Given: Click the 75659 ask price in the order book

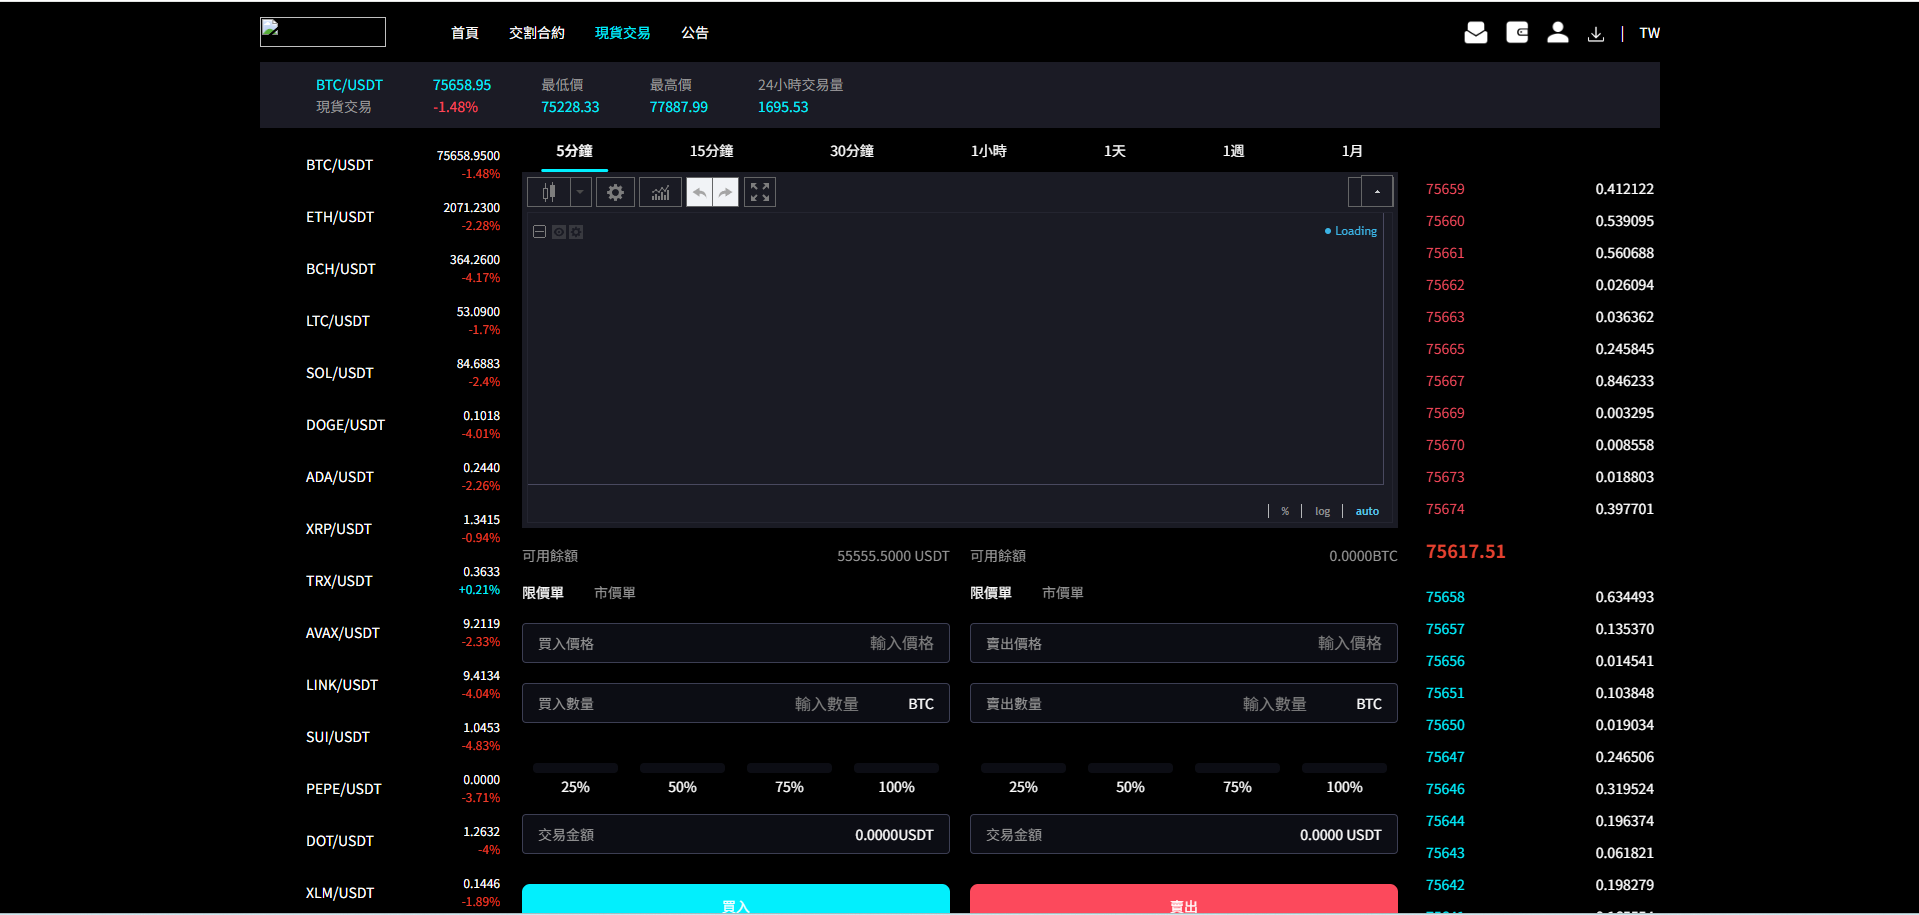Looking at the screenshot, I should pyautogui.click(x=1445, y=189).
